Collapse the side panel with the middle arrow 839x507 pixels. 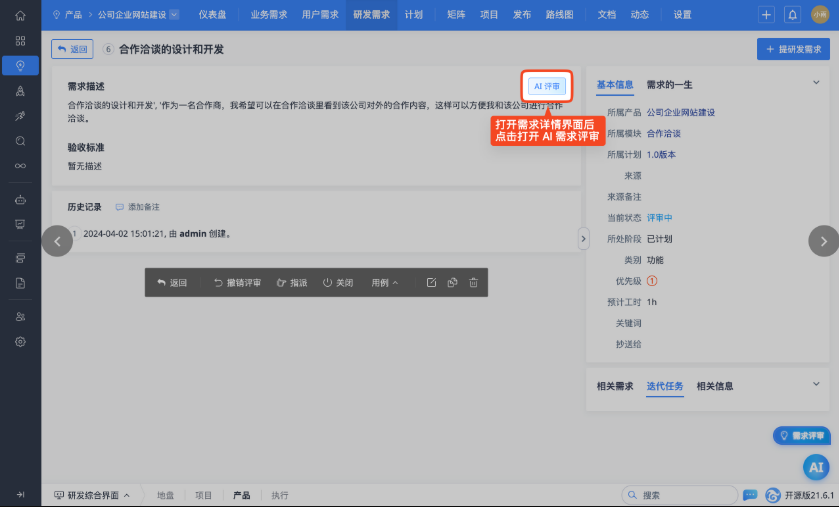coord(584,239)
